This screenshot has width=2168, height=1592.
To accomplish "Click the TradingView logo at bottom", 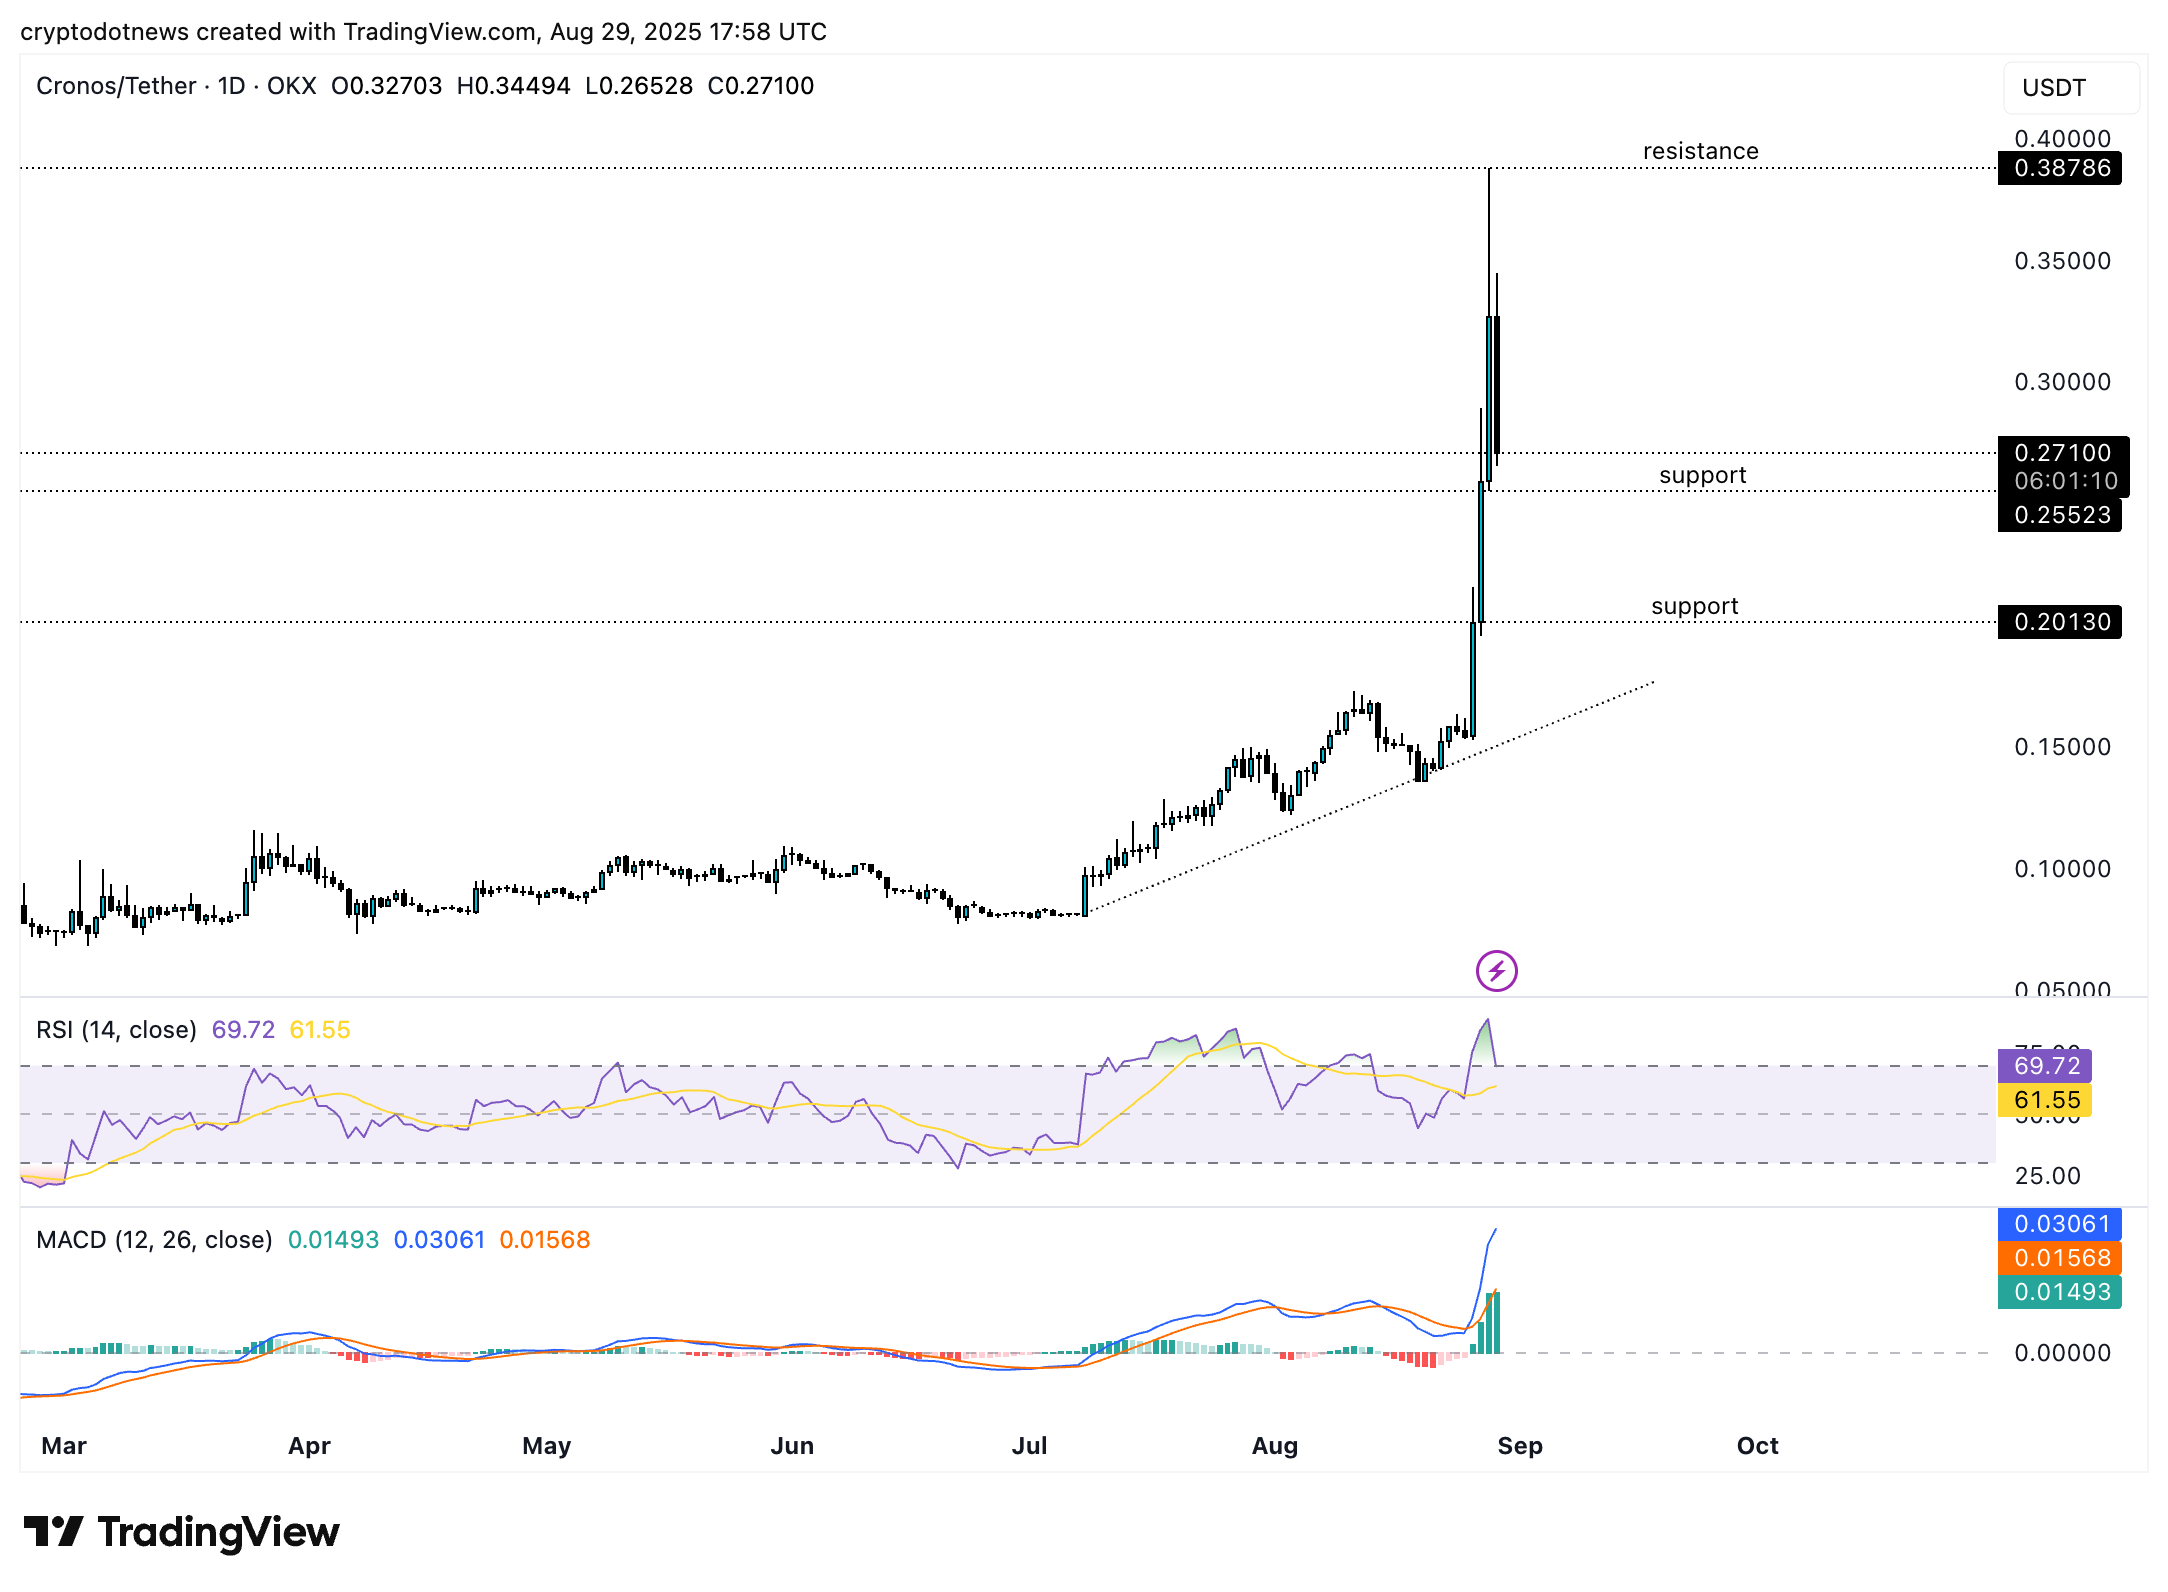I will 181,1532.
